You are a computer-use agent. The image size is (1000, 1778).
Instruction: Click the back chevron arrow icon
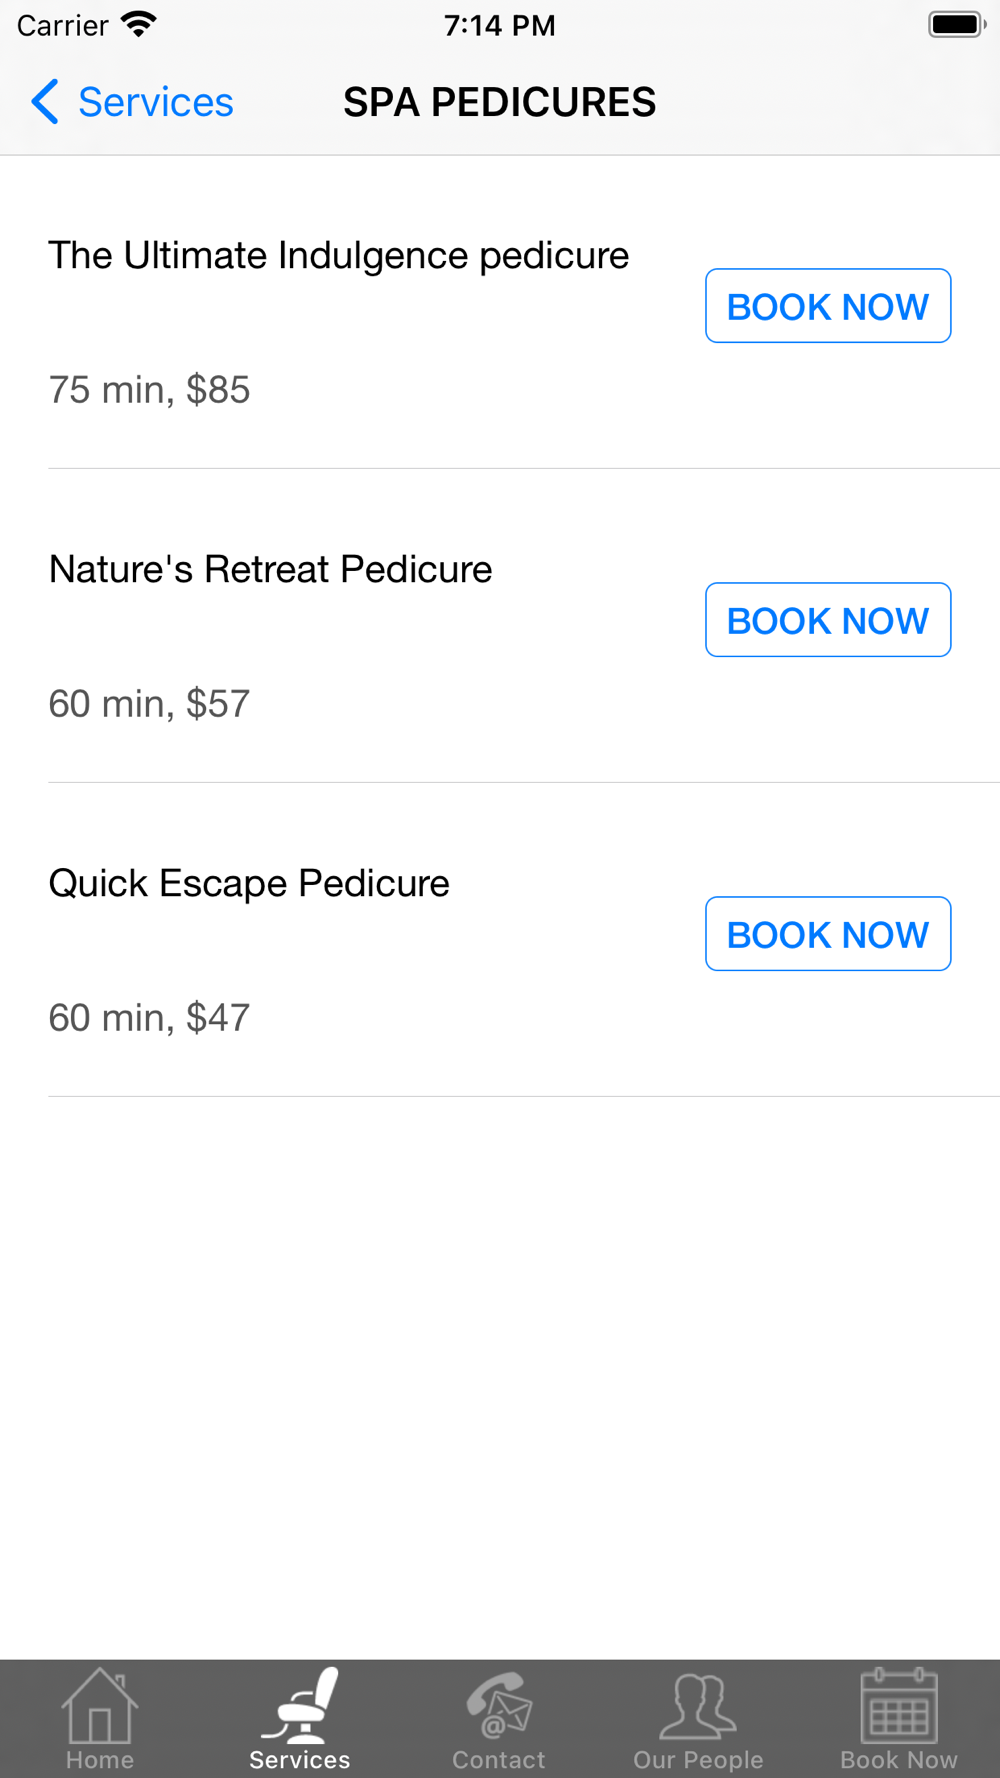[x=45, y=102]
